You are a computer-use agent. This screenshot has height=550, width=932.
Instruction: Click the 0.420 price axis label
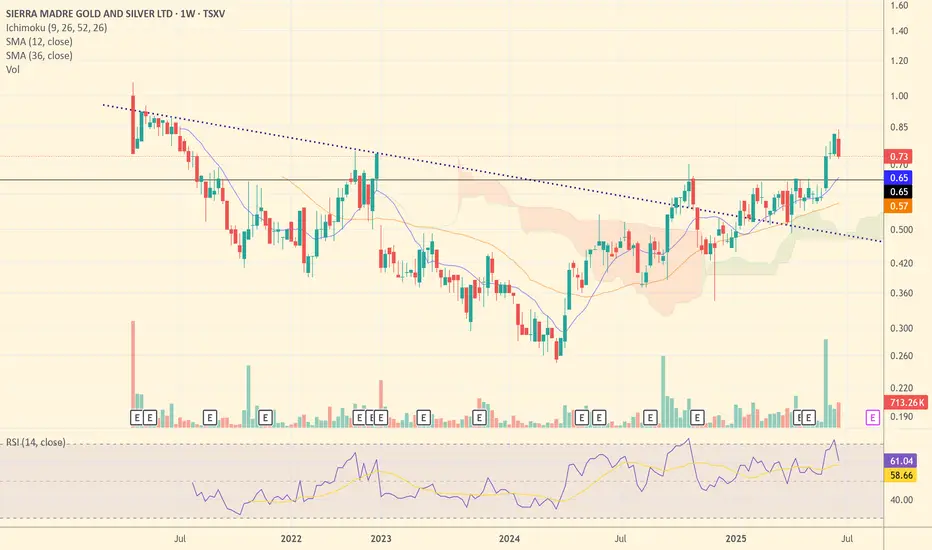902,263
